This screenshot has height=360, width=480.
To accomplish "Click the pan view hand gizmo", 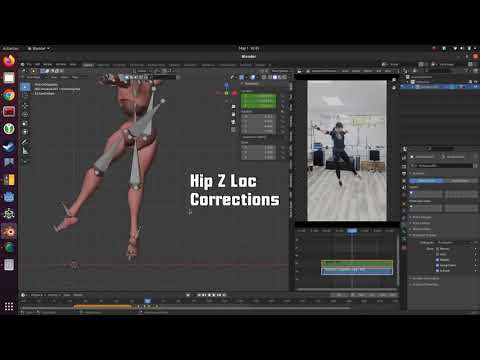I will click(x=234, y=114).
